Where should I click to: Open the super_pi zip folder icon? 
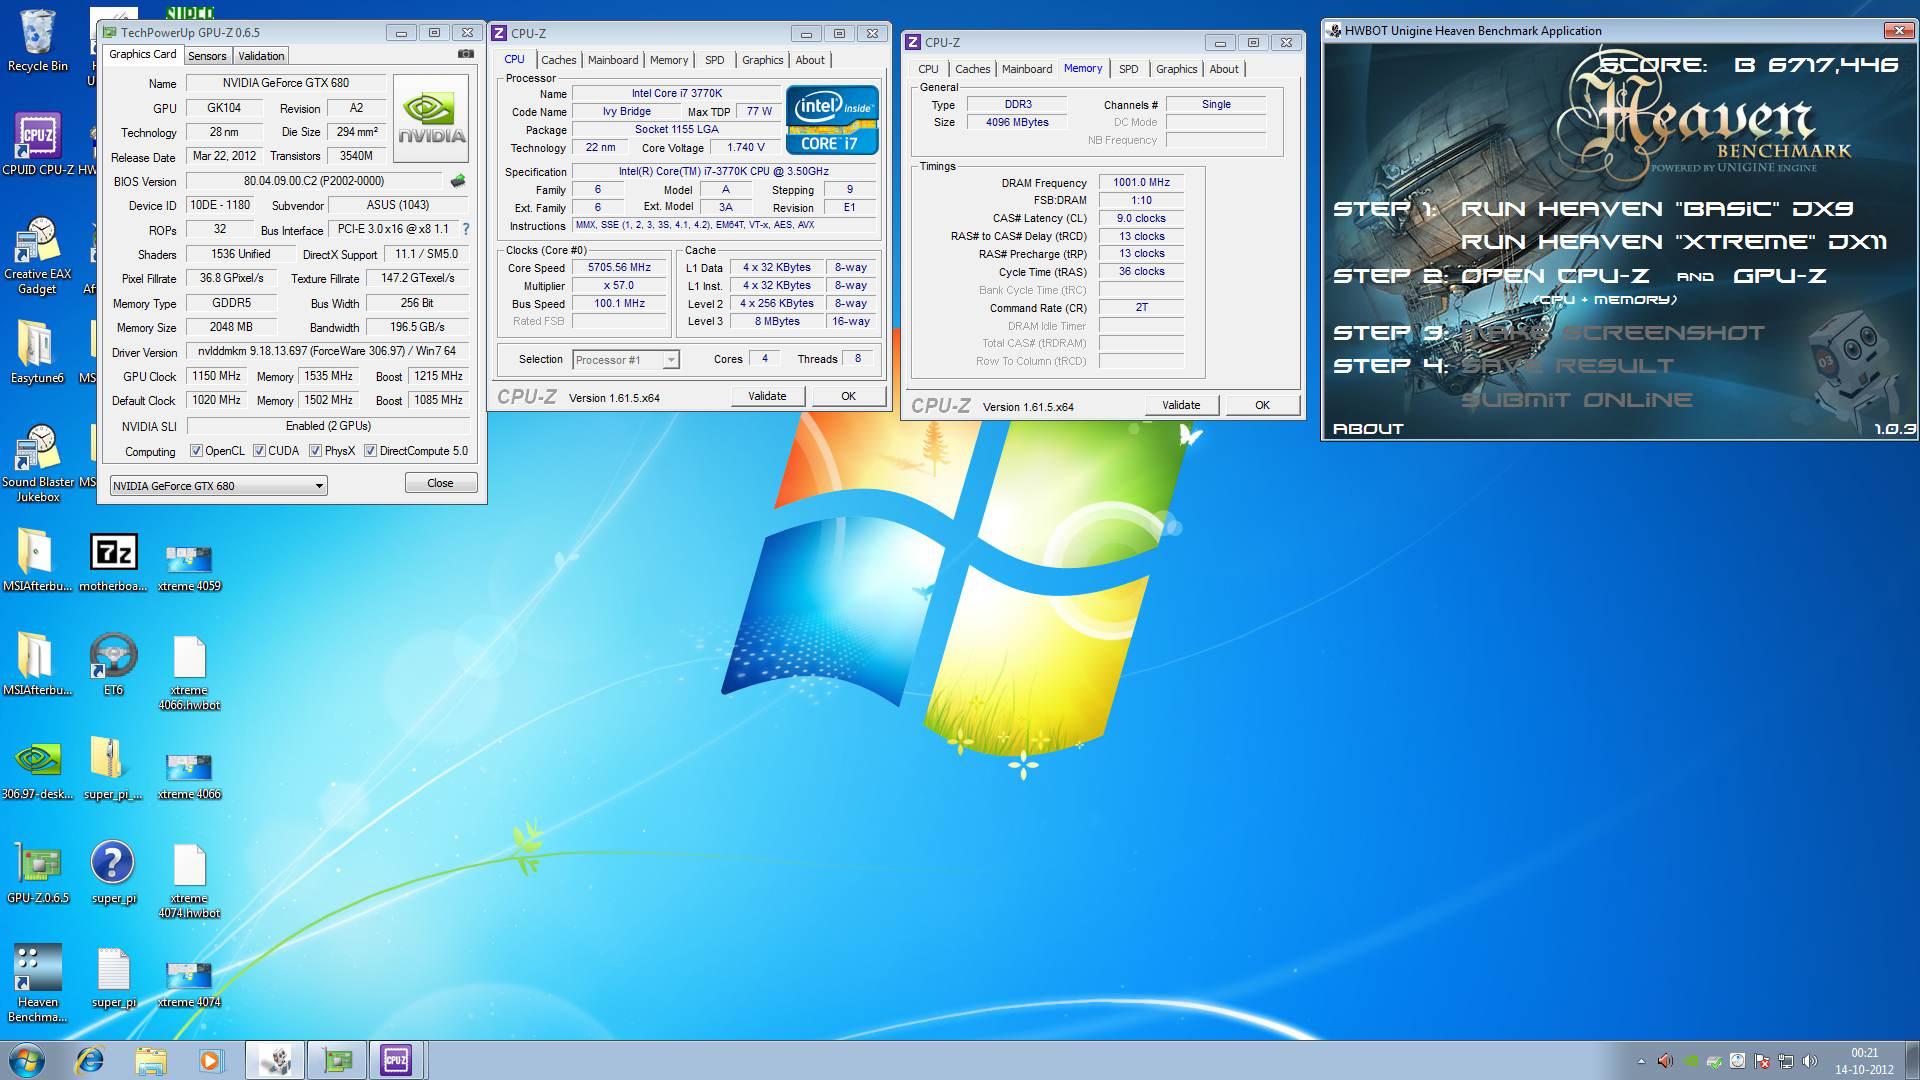113,770
